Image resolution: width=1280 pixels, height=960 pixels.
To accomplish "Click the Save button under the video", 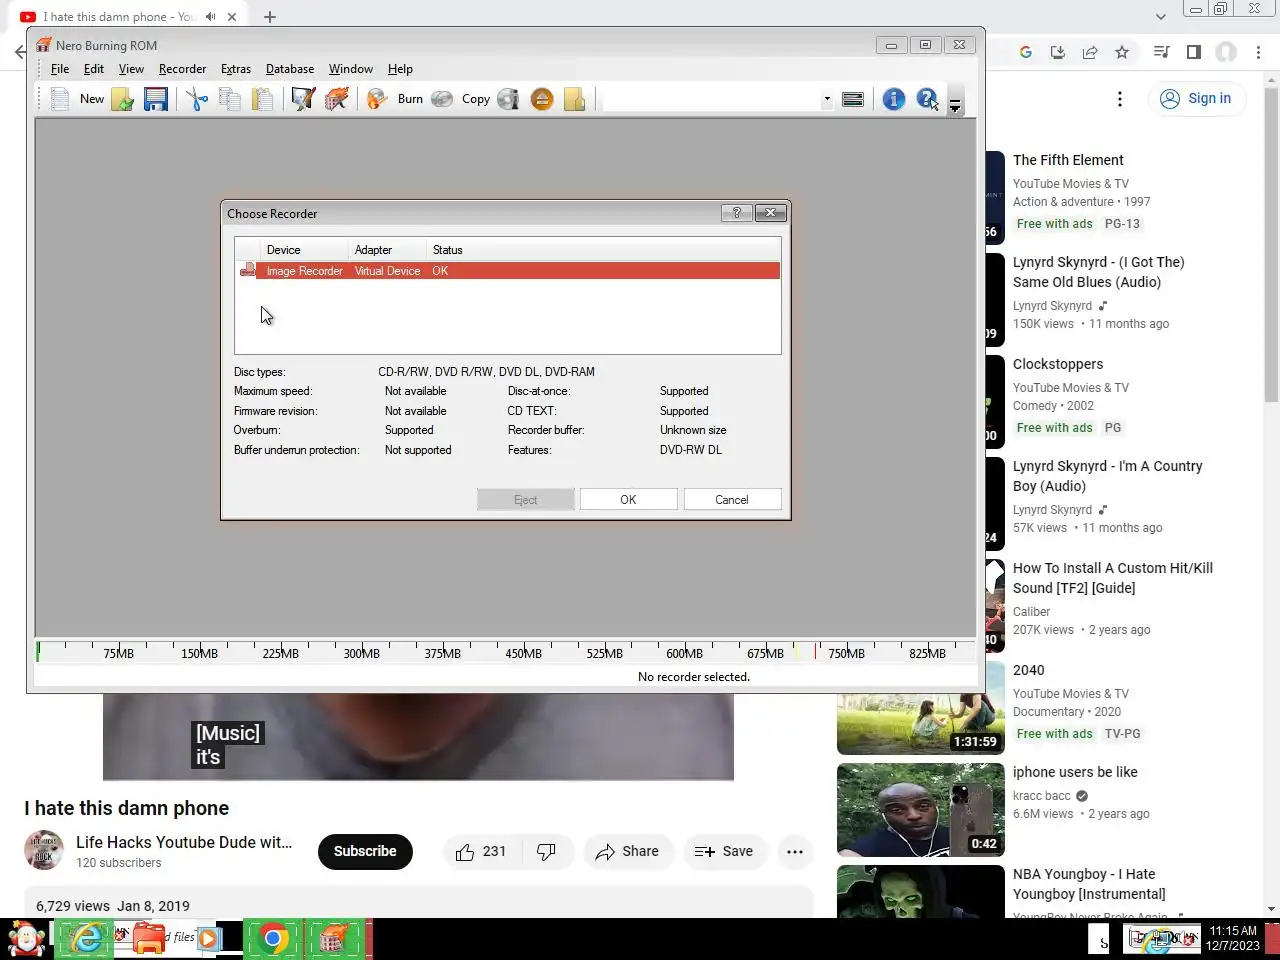I will point(724,852).
